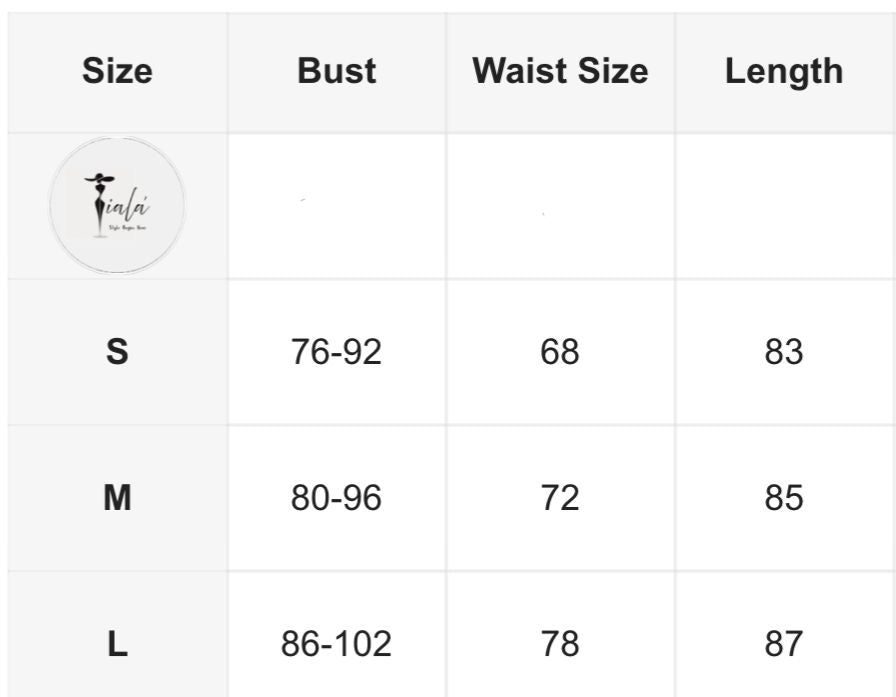Select the M size row label
This screenshot has height=697, width=896.
(117, 498)
